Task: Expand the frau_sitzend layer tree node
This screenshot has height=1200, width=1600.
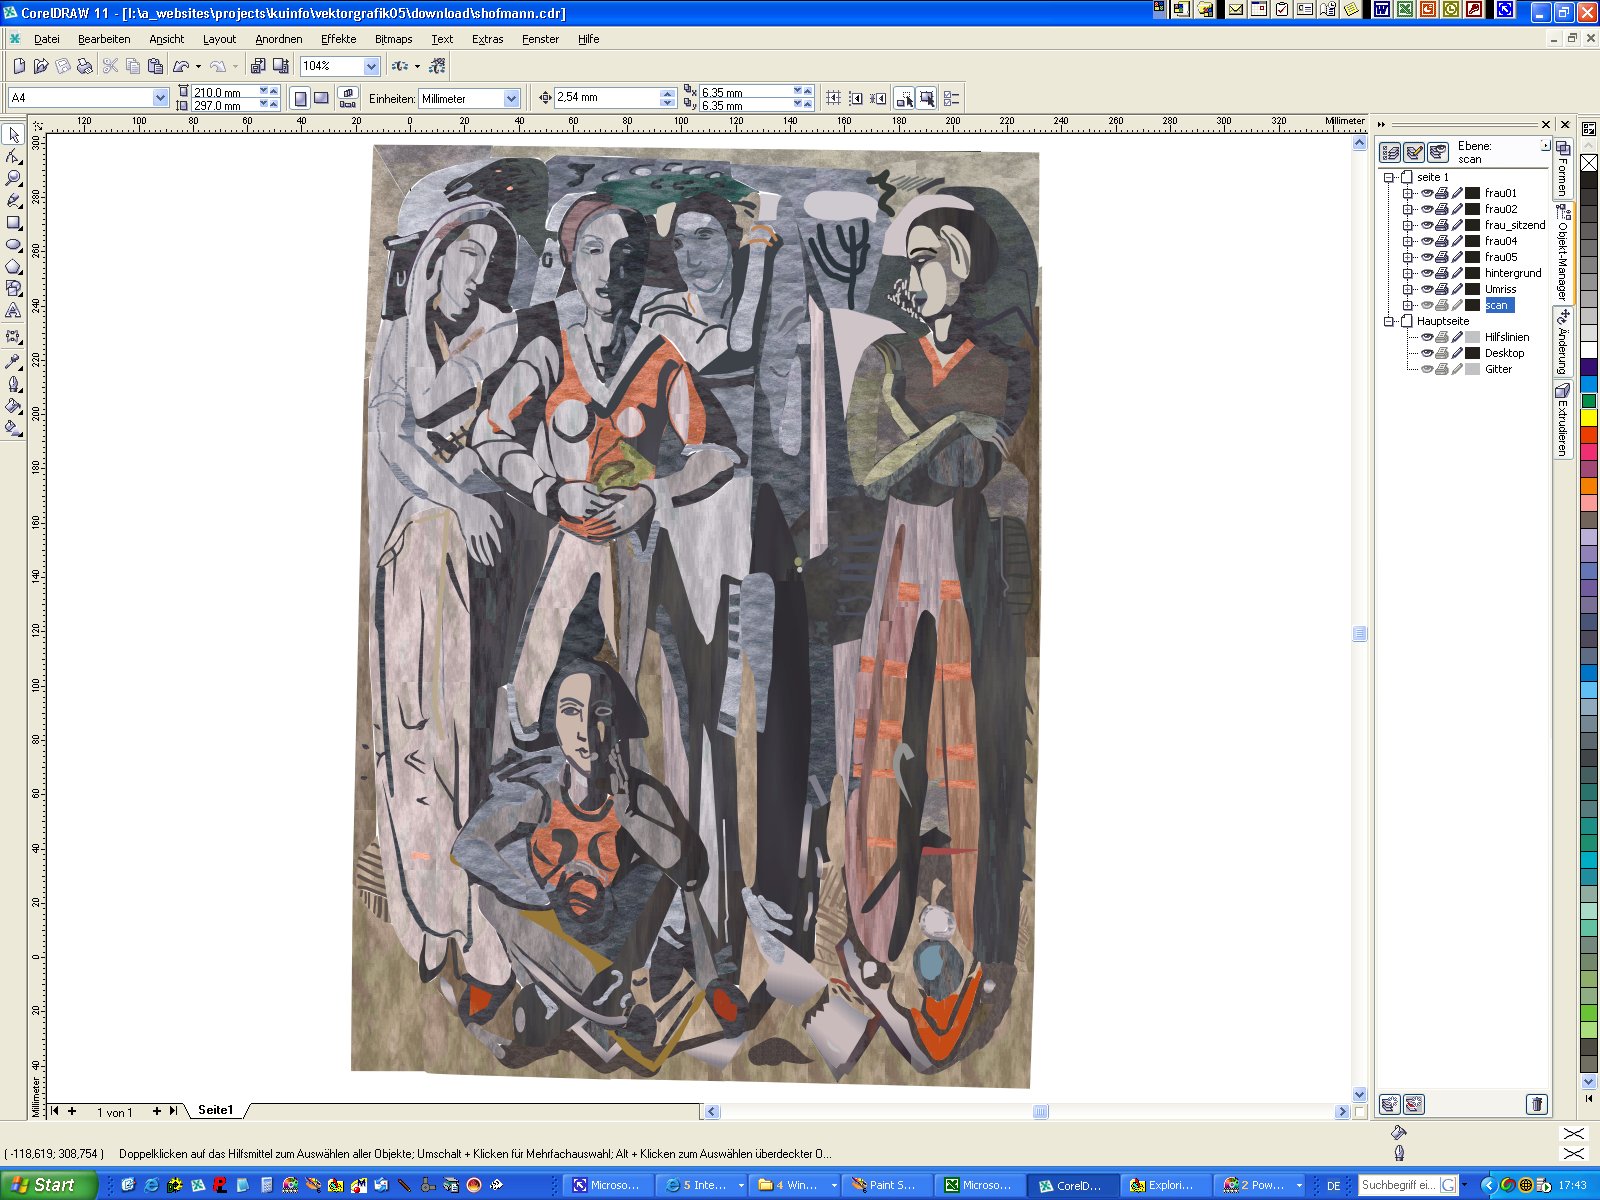Action: [x=1407, y=225]
